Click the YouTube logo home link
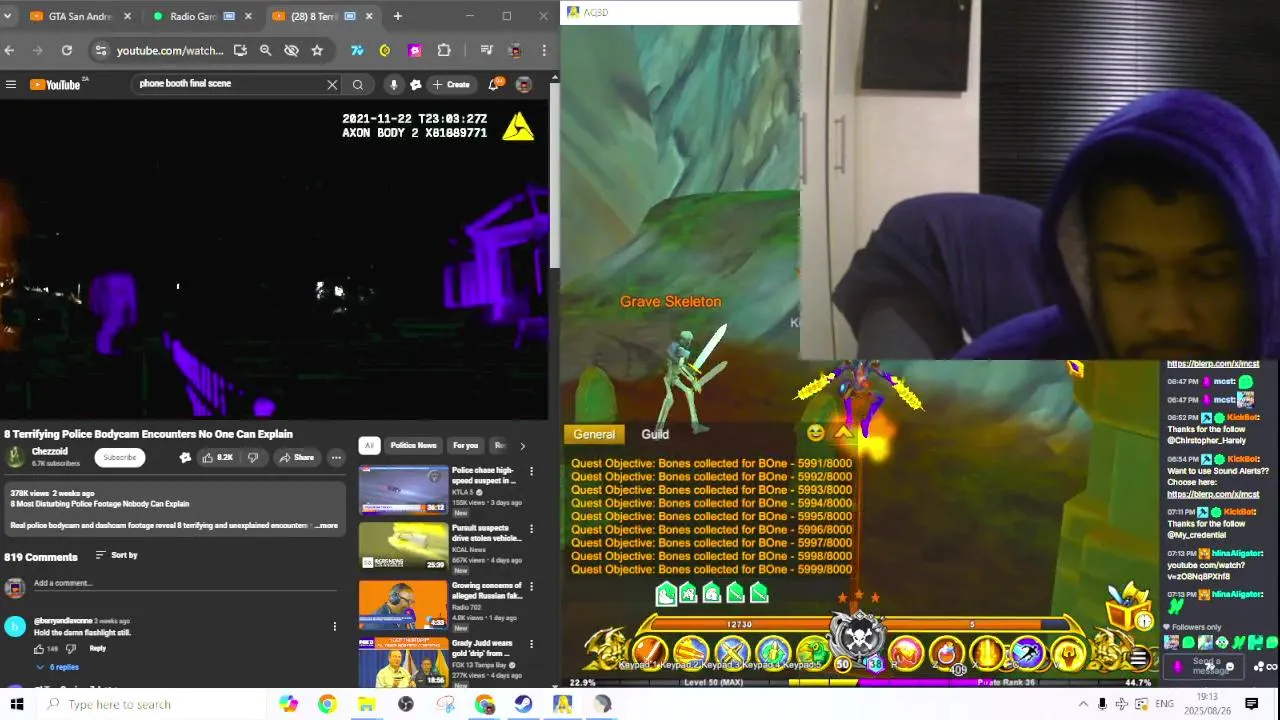The width and height of the screenshot is (1280, 720). coord(56,85)
